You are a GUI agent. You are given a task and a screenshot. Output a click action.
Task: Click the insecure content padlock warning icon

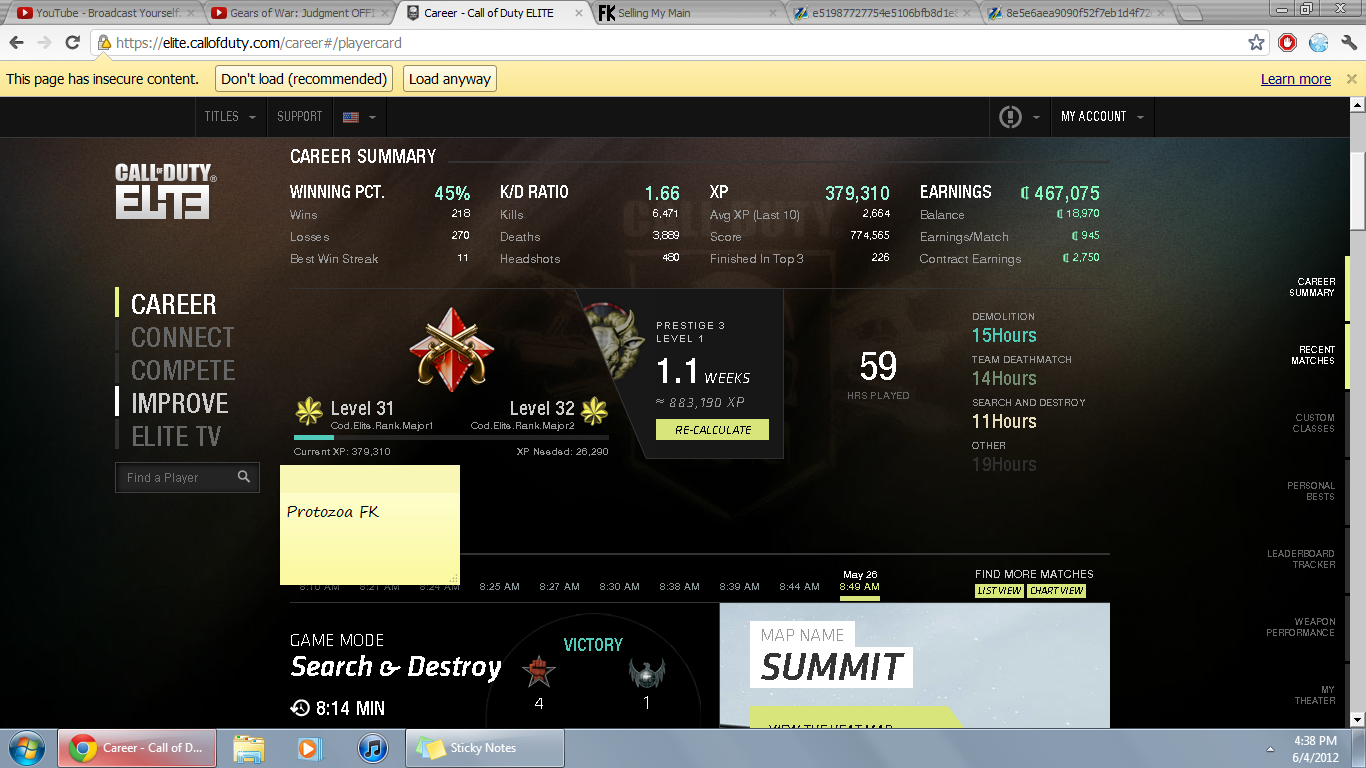point(104,43)
